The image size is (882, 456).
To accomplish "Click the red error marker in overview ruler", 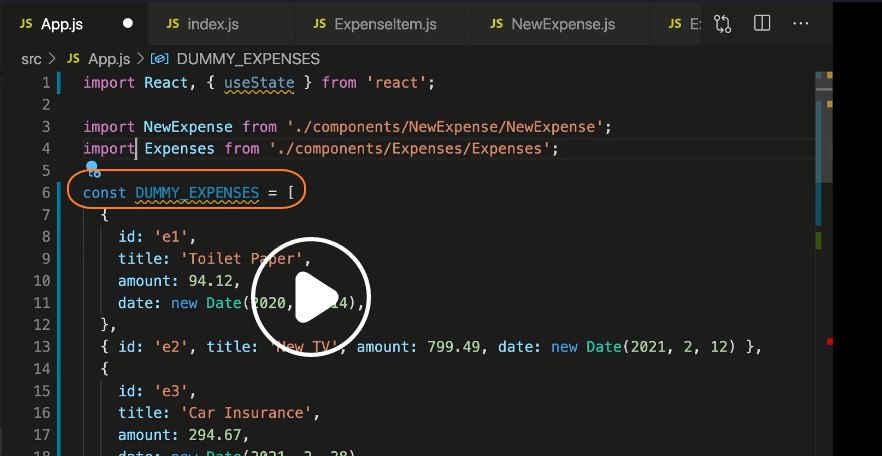I will click(x=830, y=341).
